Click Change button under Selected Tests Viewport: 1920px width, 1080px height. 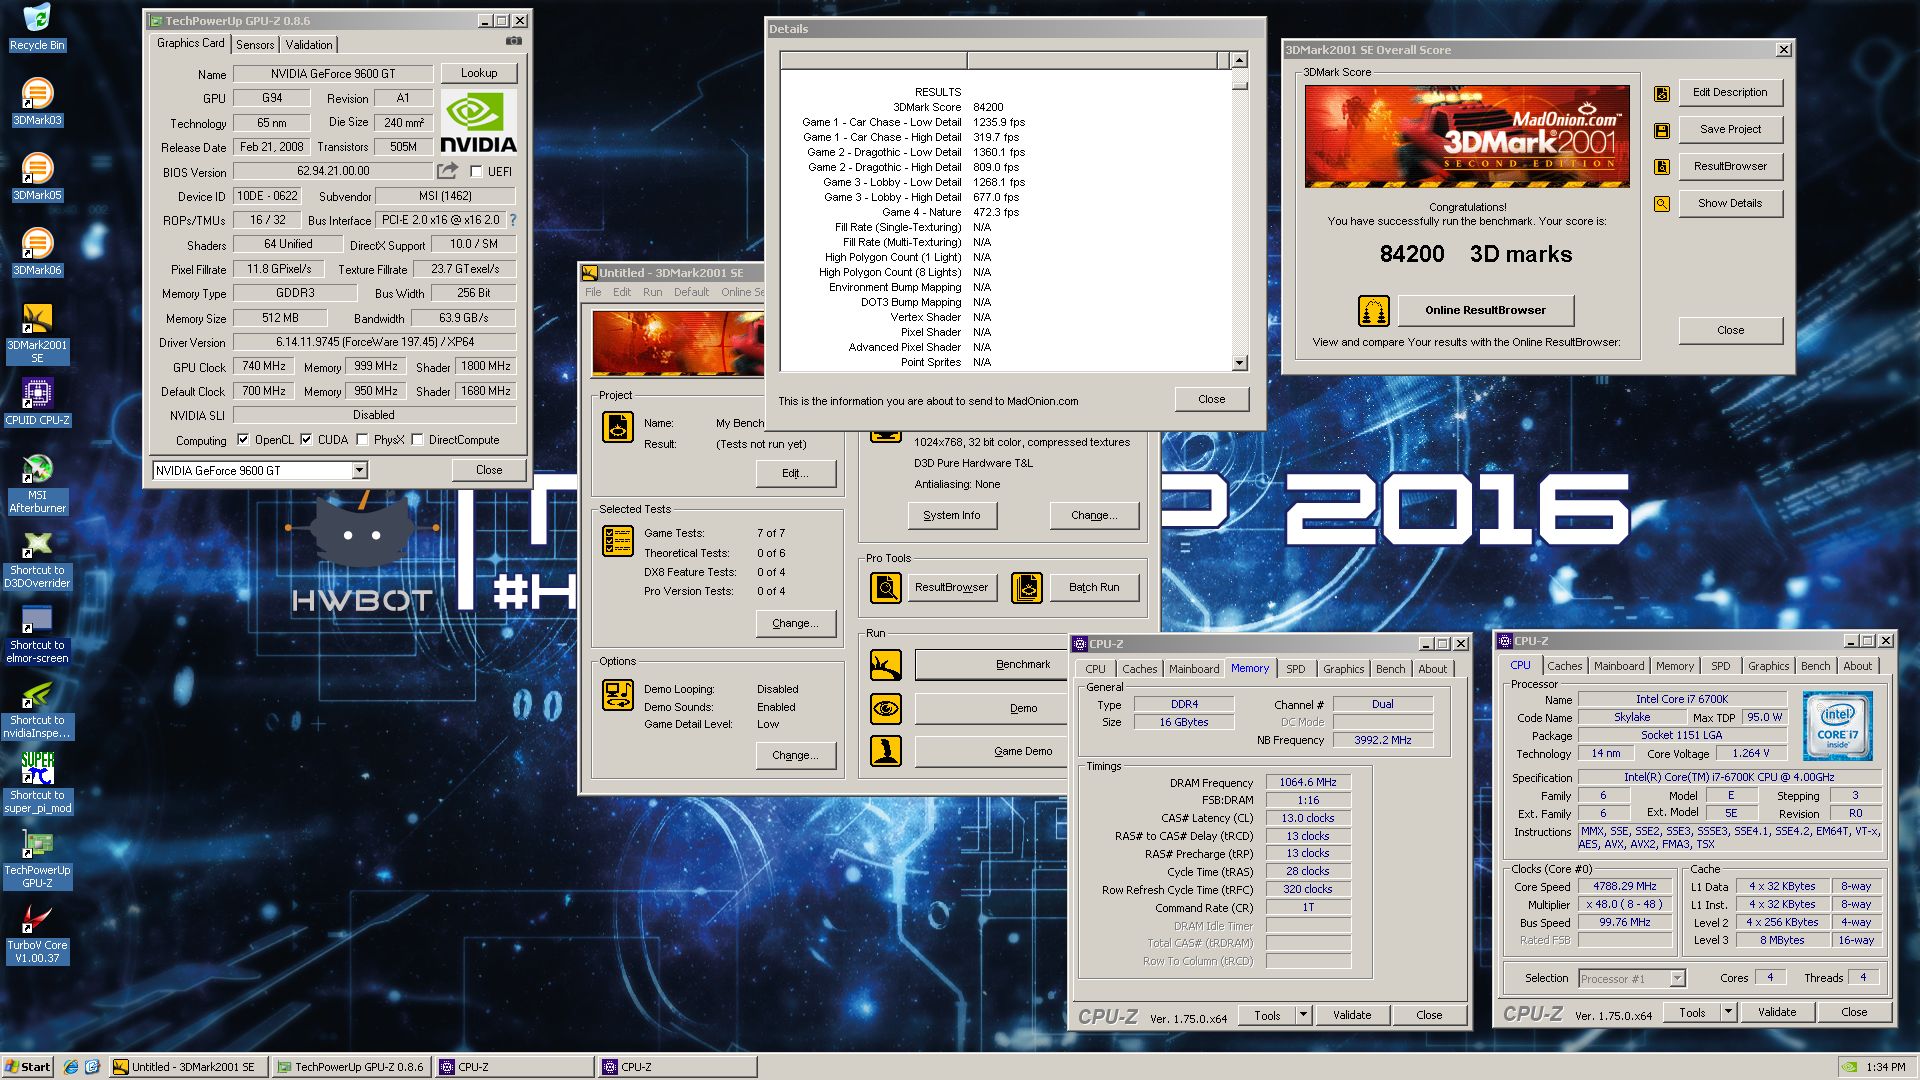click(x=795, y=623)
